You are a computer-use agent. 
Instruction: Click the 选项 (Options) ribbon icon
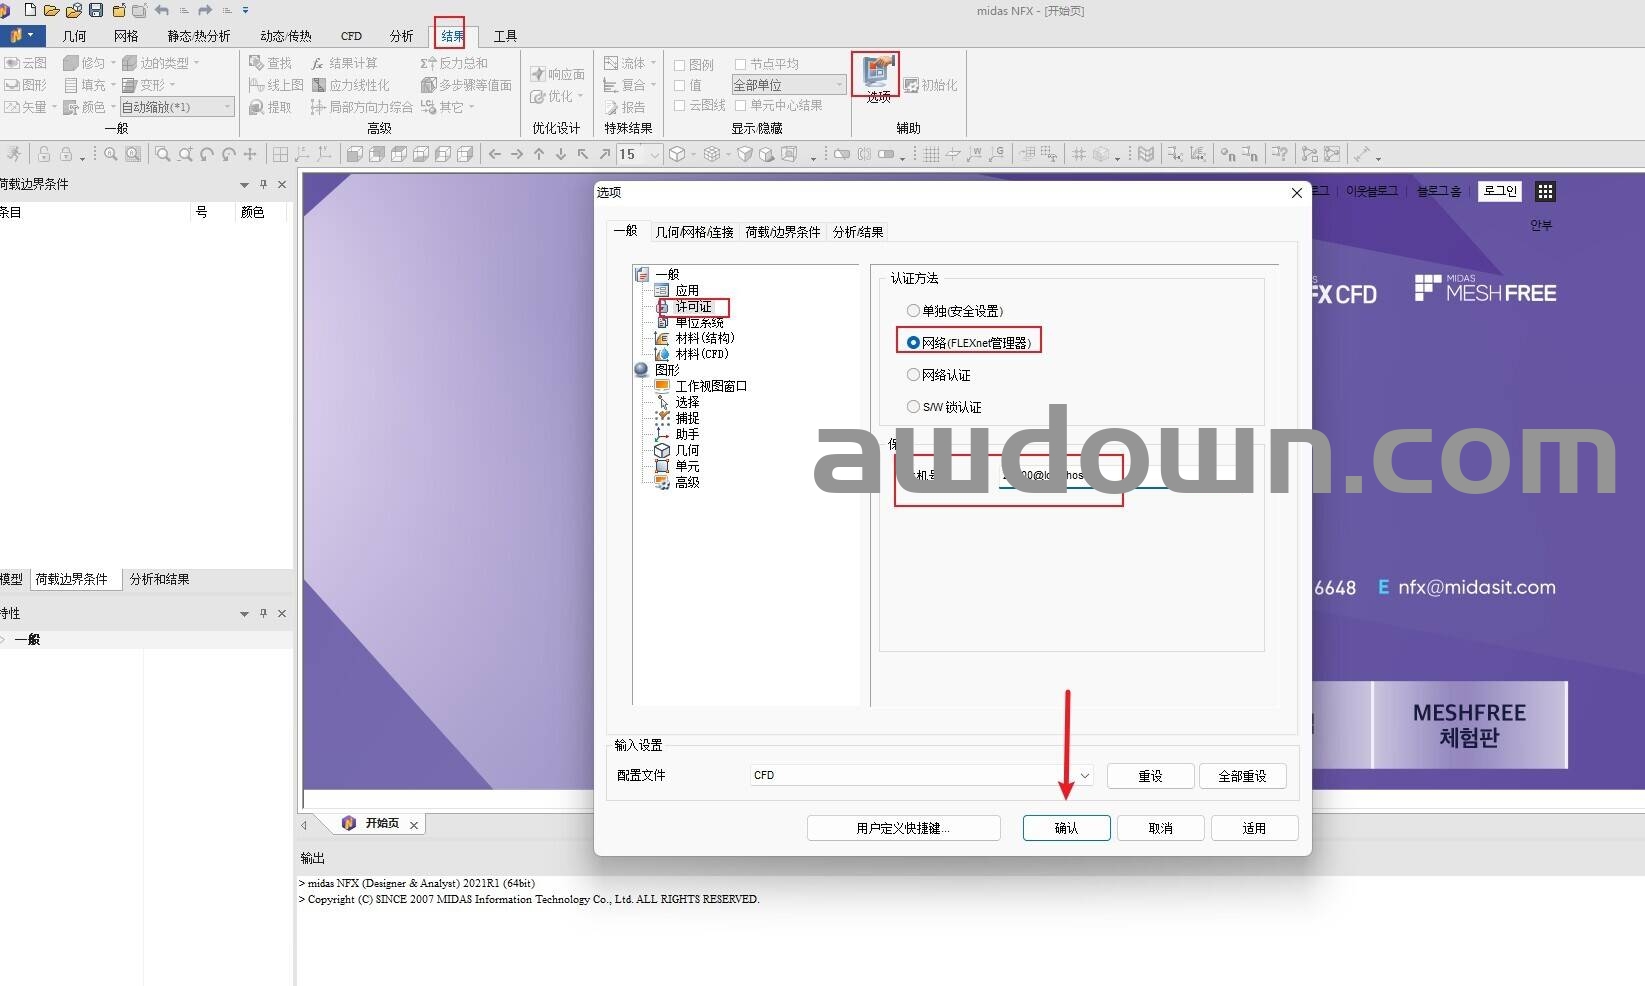[x=876, y=72]
